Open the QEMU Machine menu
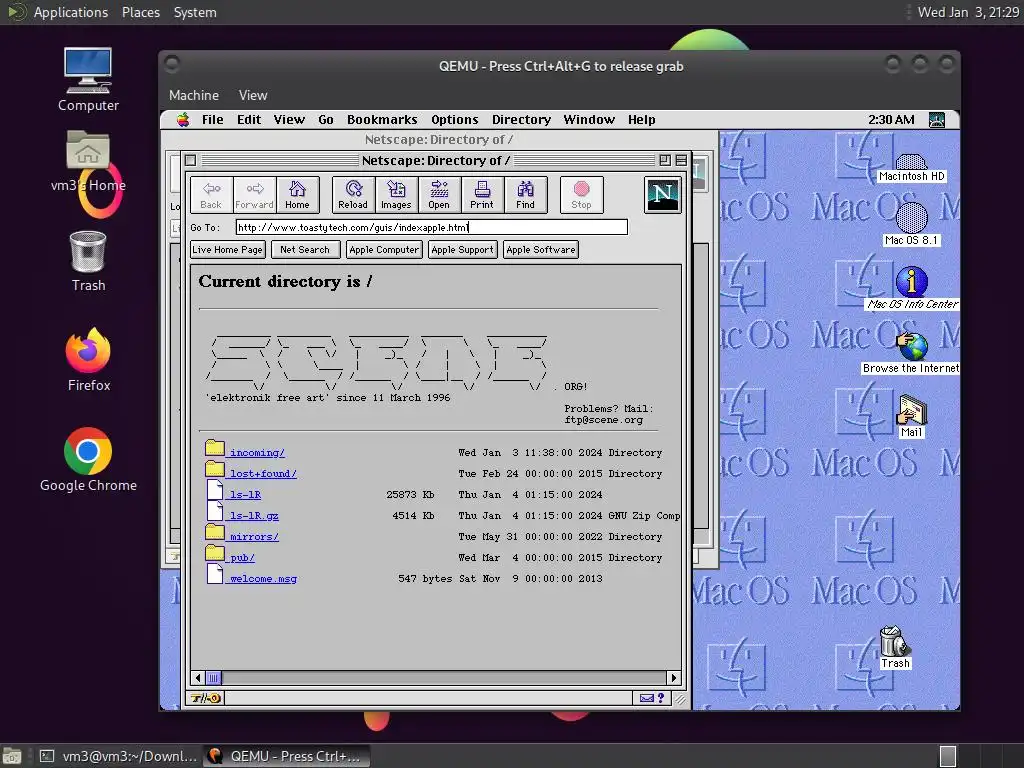Screen dimensions: 1024x768 [x=194, y=95]
